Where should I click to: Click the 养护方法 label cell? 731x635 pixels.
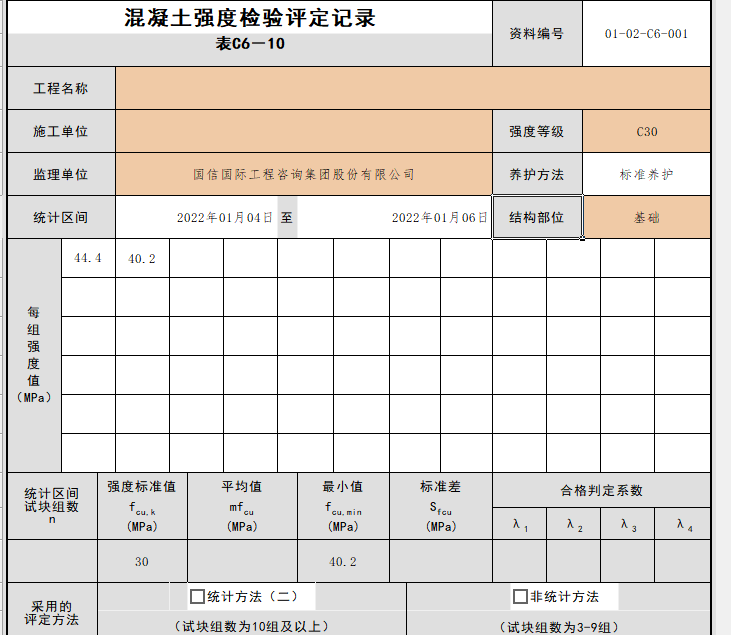537,174
